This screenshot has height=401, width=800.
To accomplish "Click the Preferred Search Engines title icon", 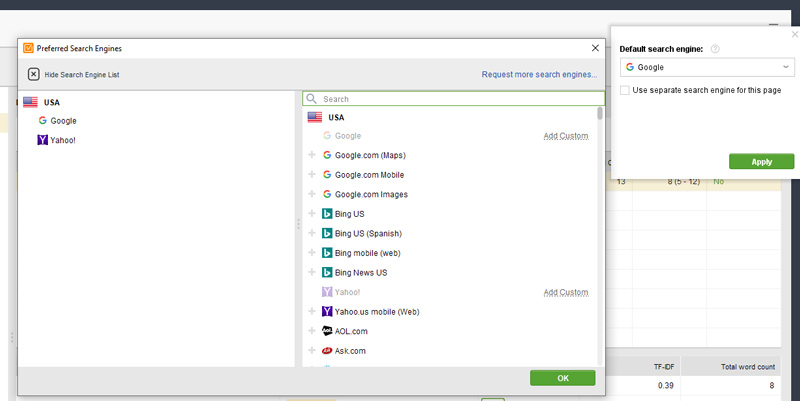I will (28, 48).
